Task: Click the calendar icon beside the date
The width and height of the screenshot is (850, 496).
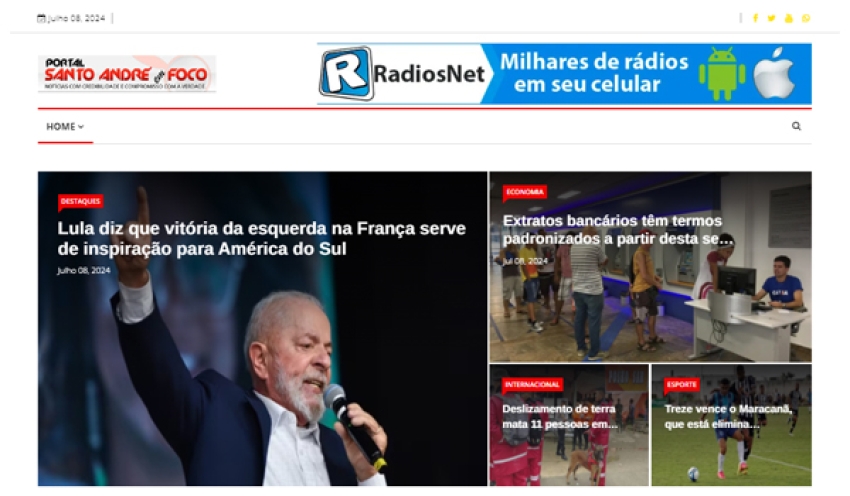Action: click(x=41, y=18)
